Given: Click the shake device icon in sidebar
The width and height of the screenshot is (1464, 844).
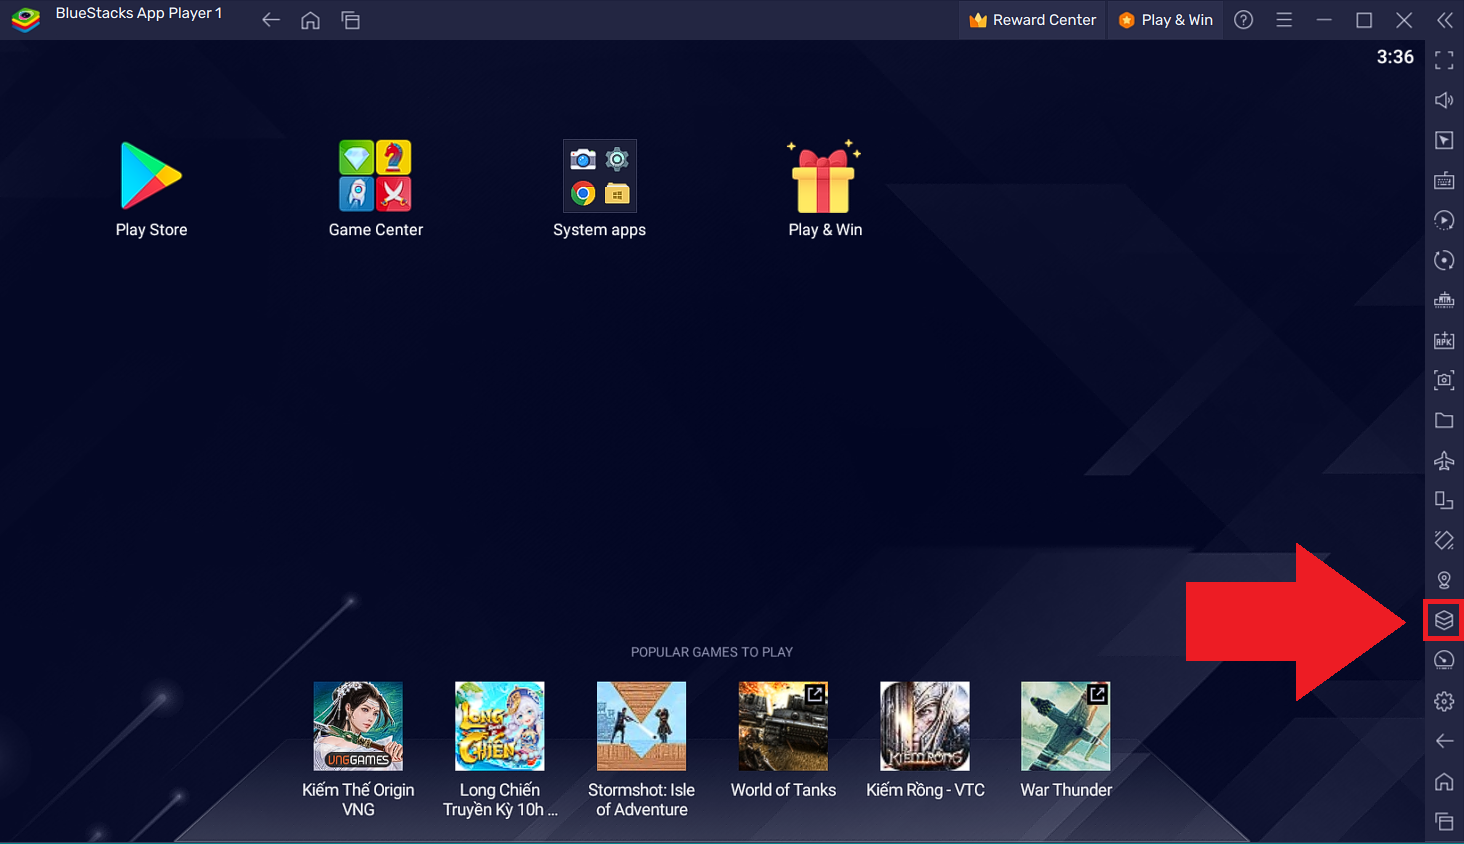Looking at the screenshot, I should coord(1444,540).
